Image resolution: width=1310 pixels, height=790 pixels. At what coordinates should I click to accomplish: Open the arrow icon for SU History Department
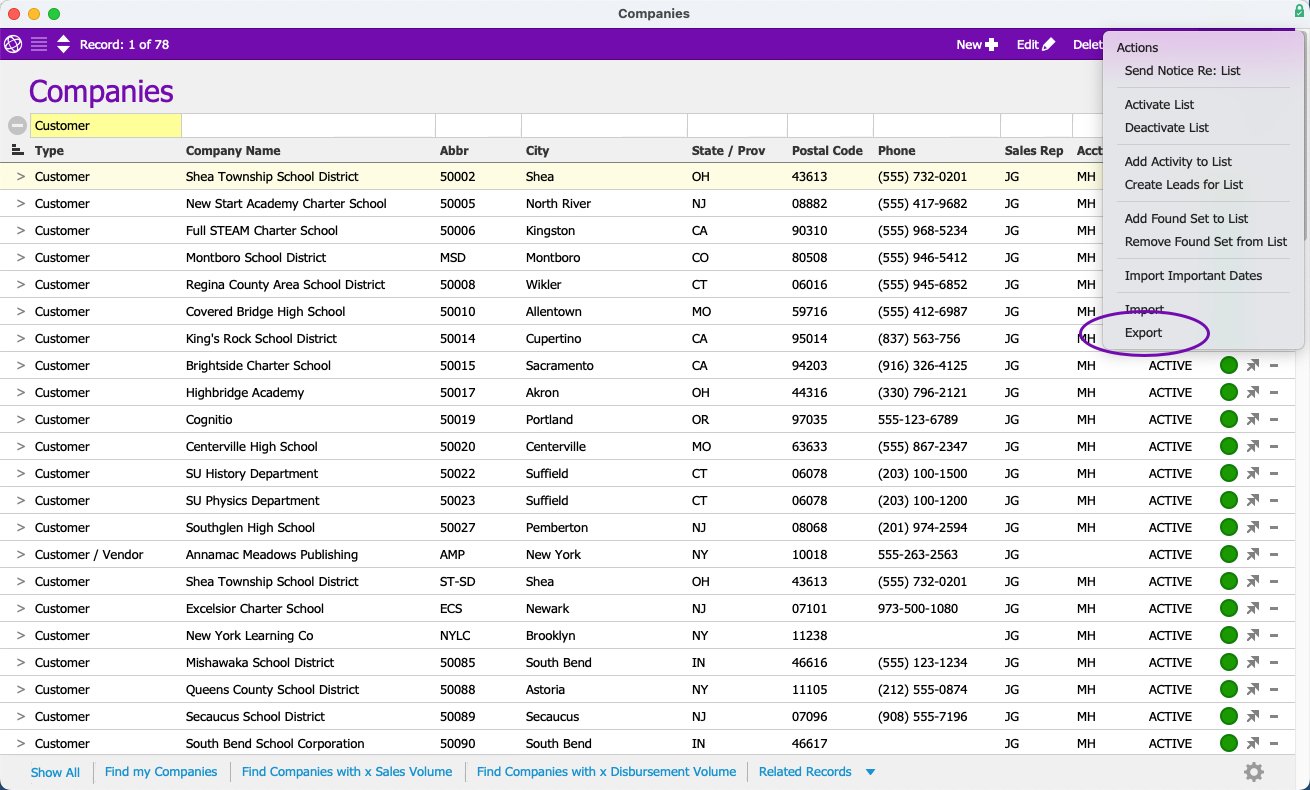click(1253, 474)
